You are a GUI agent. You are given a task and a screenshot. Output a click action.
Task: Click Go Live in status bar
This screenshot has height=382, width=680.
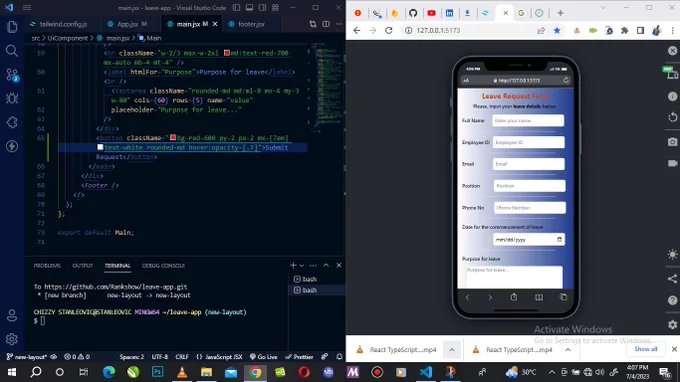(263, 357)
